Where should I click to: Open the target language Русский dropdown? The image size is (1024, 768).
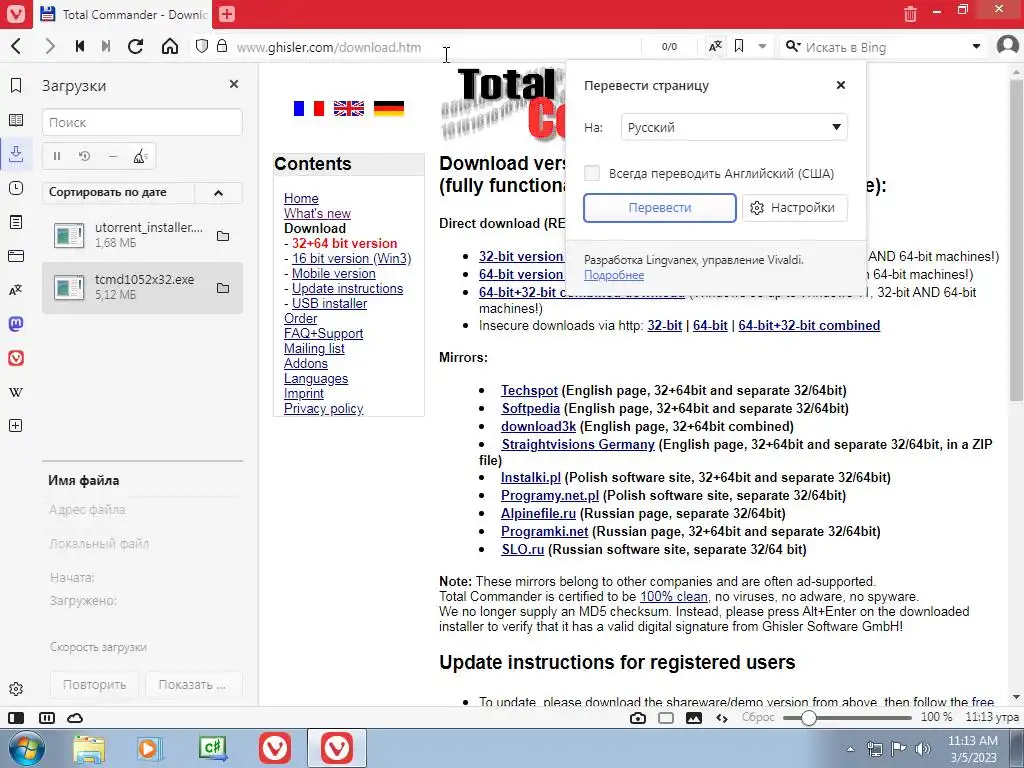pyautogui.click(x=734, y=127)
